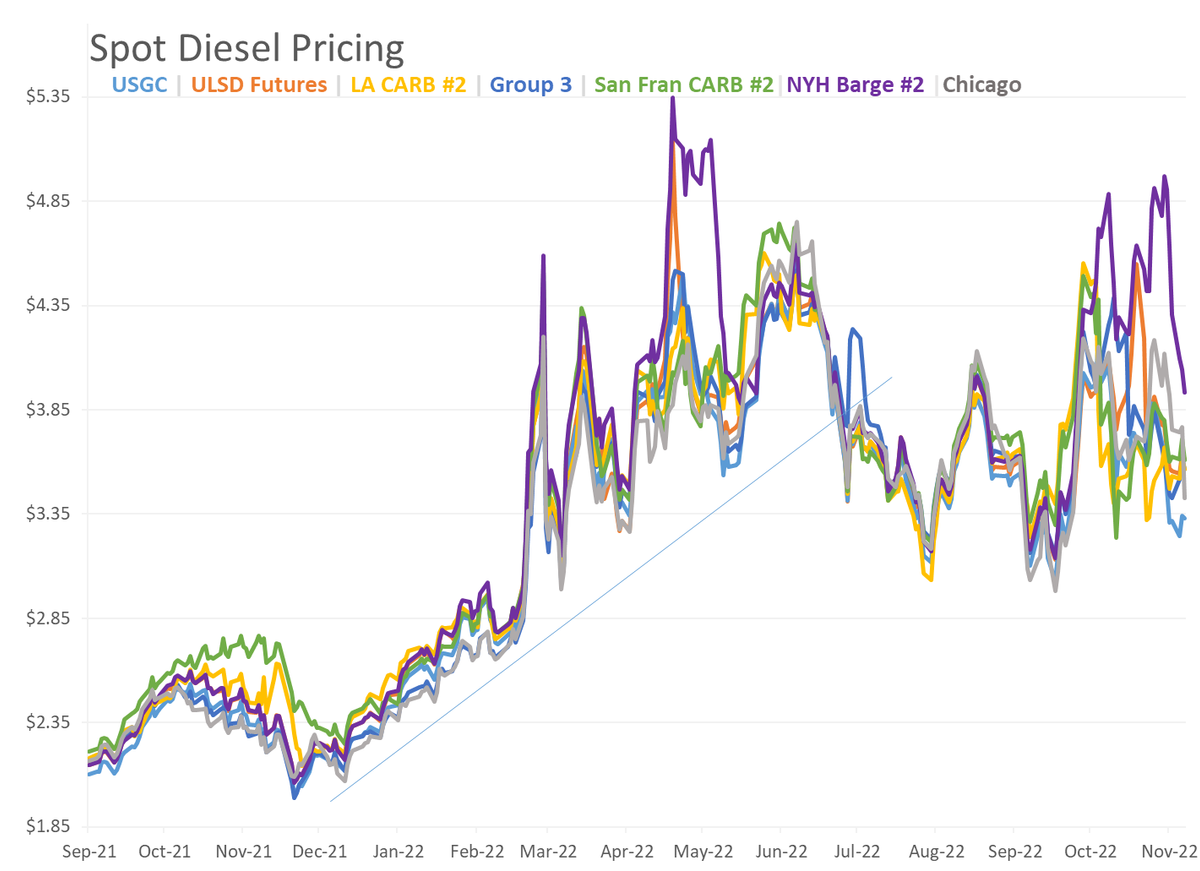Click the Nov-22 x-axis label
Screen dimensions: 1200x871
click(1167, 852)
